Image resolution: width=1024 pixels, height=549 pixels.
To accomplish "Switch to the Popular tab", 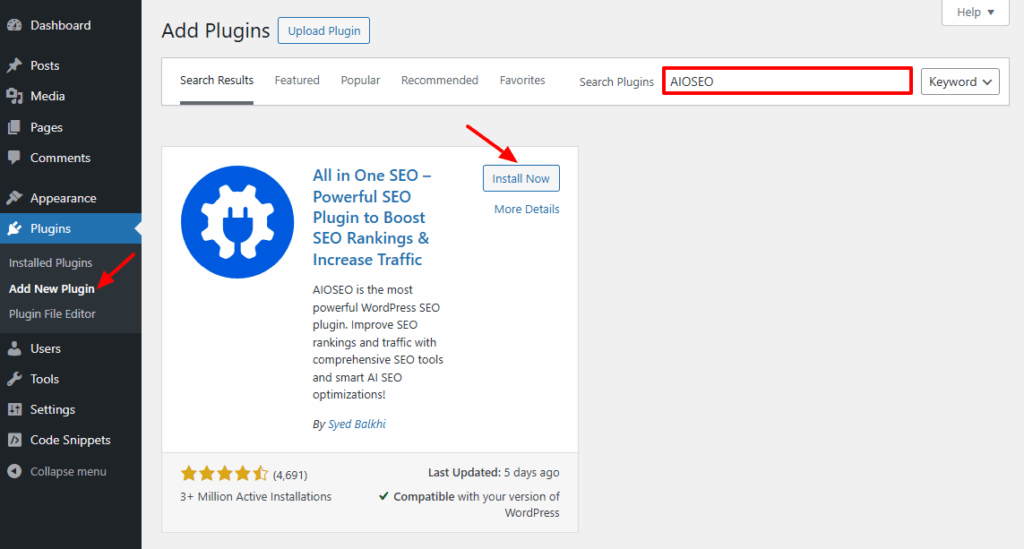I will [360, 80].
